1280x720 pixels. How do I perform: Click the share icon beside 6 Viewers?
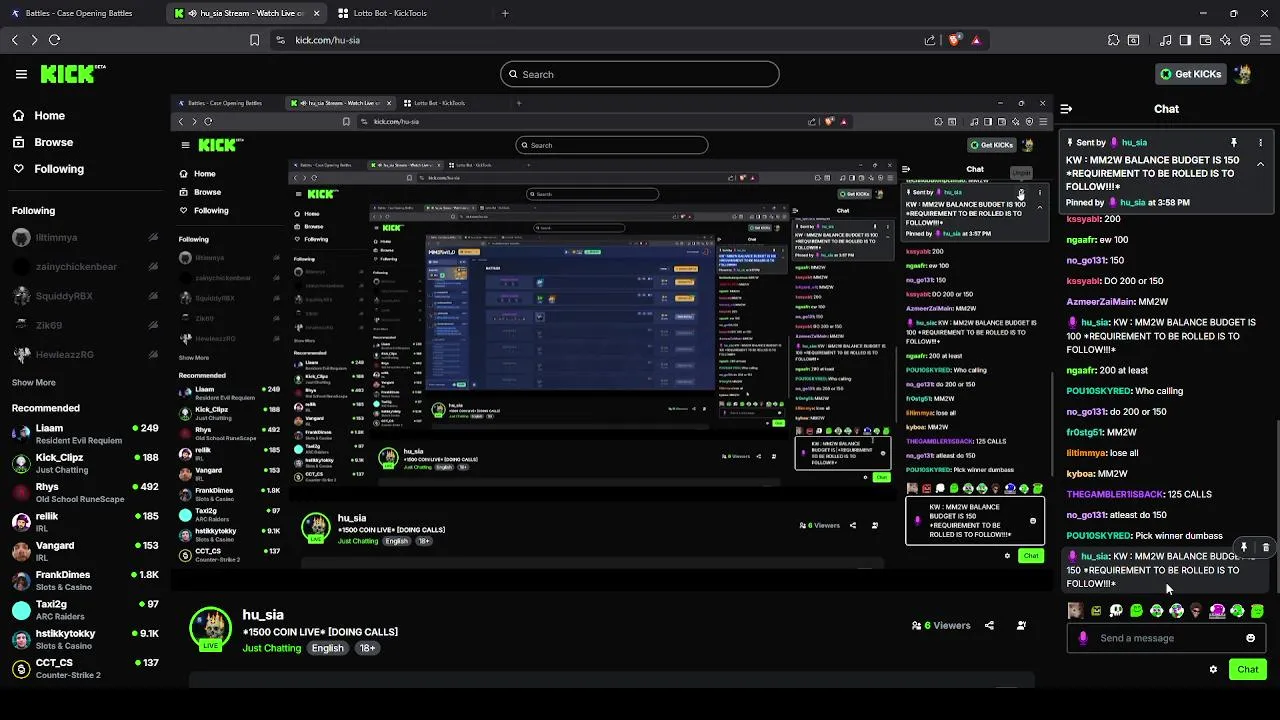pyautogui.click(x=989, y=625)
